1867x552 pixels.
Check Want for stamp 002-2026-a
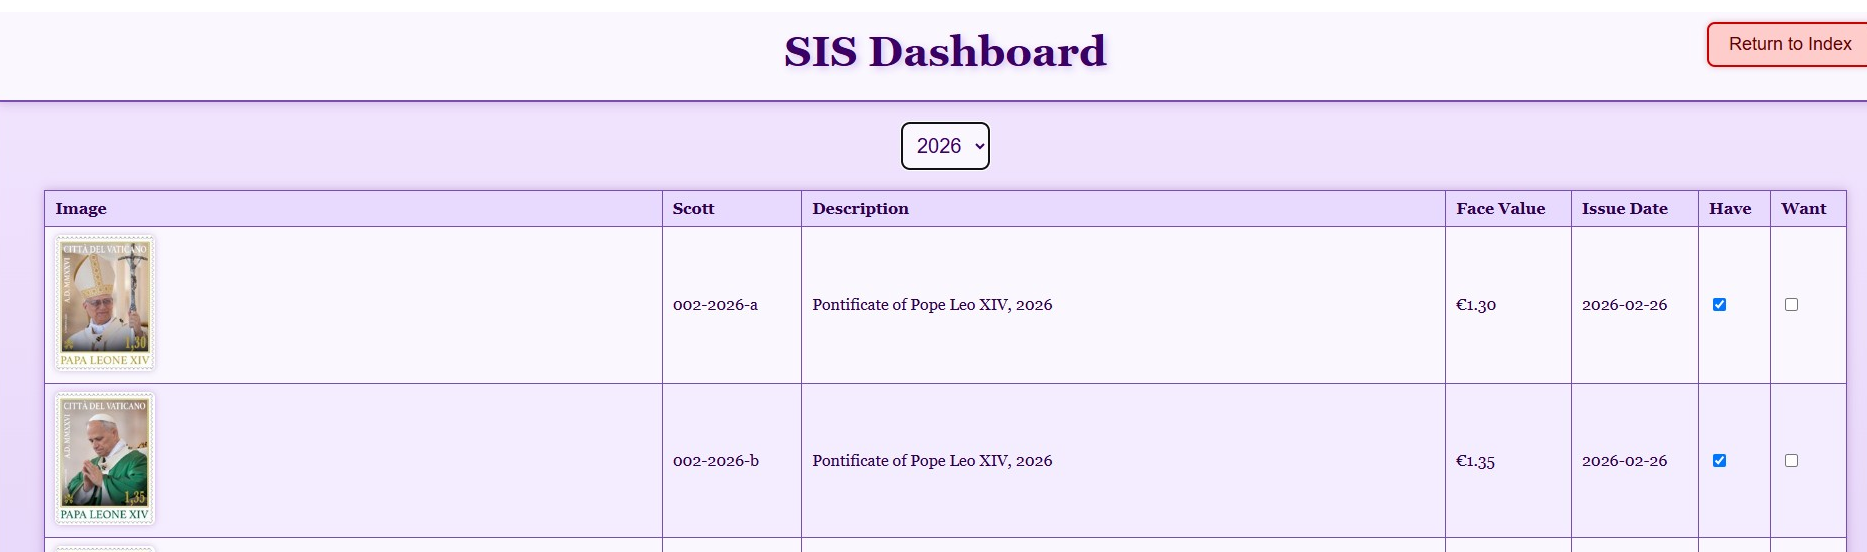tap(1791, 305)
